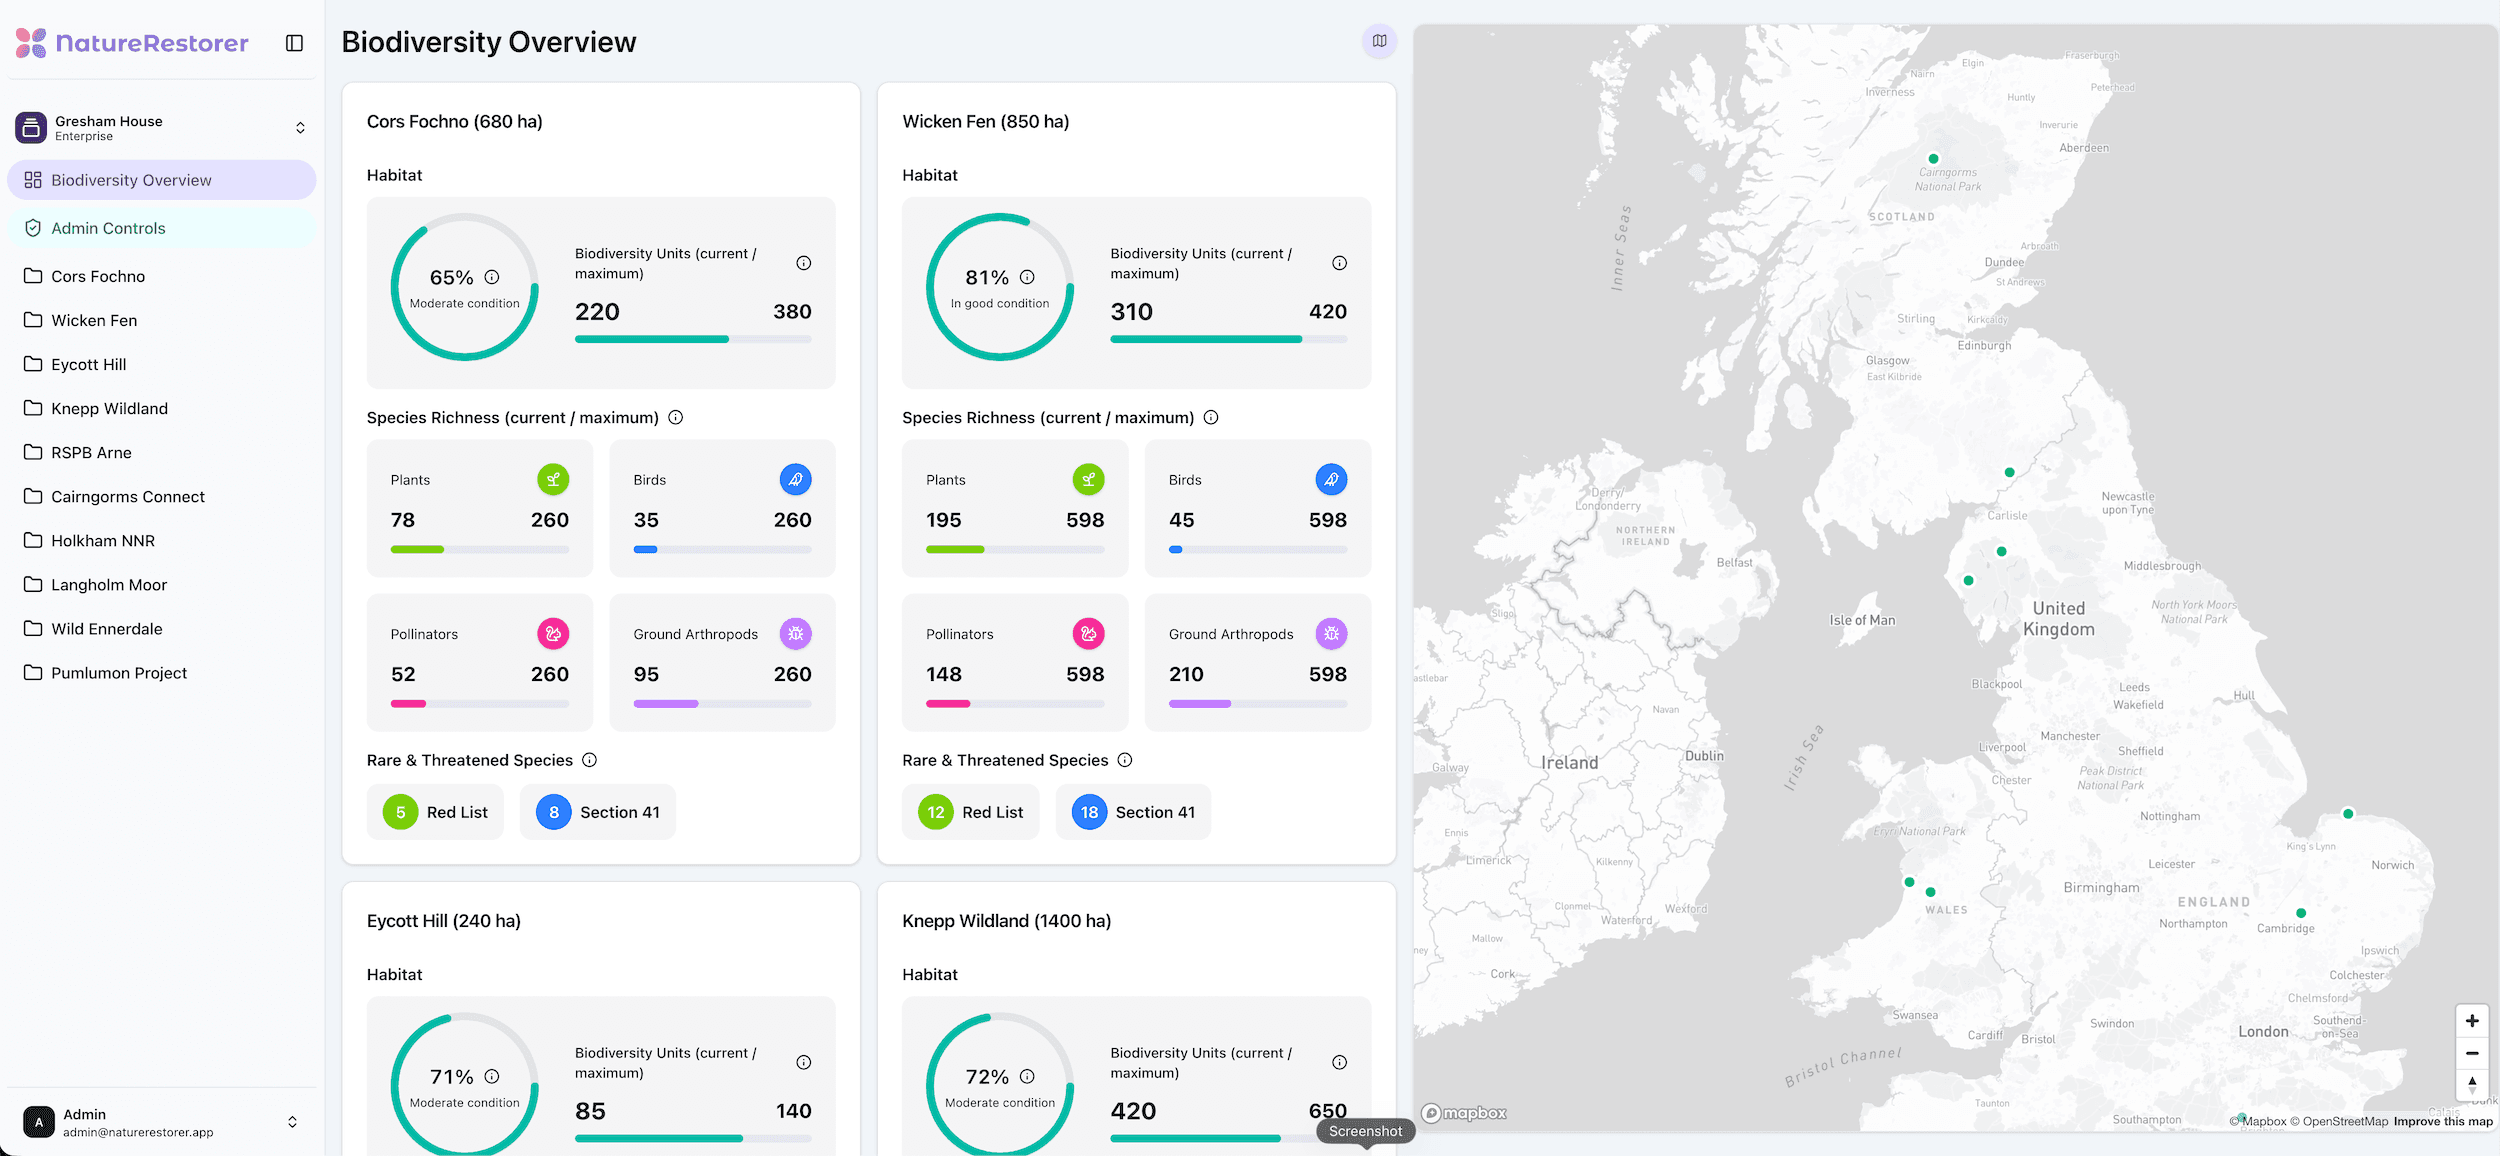2500x1156 pixels.
Task: Click the info icon beside 65% condition
Action: click(492, 277)
